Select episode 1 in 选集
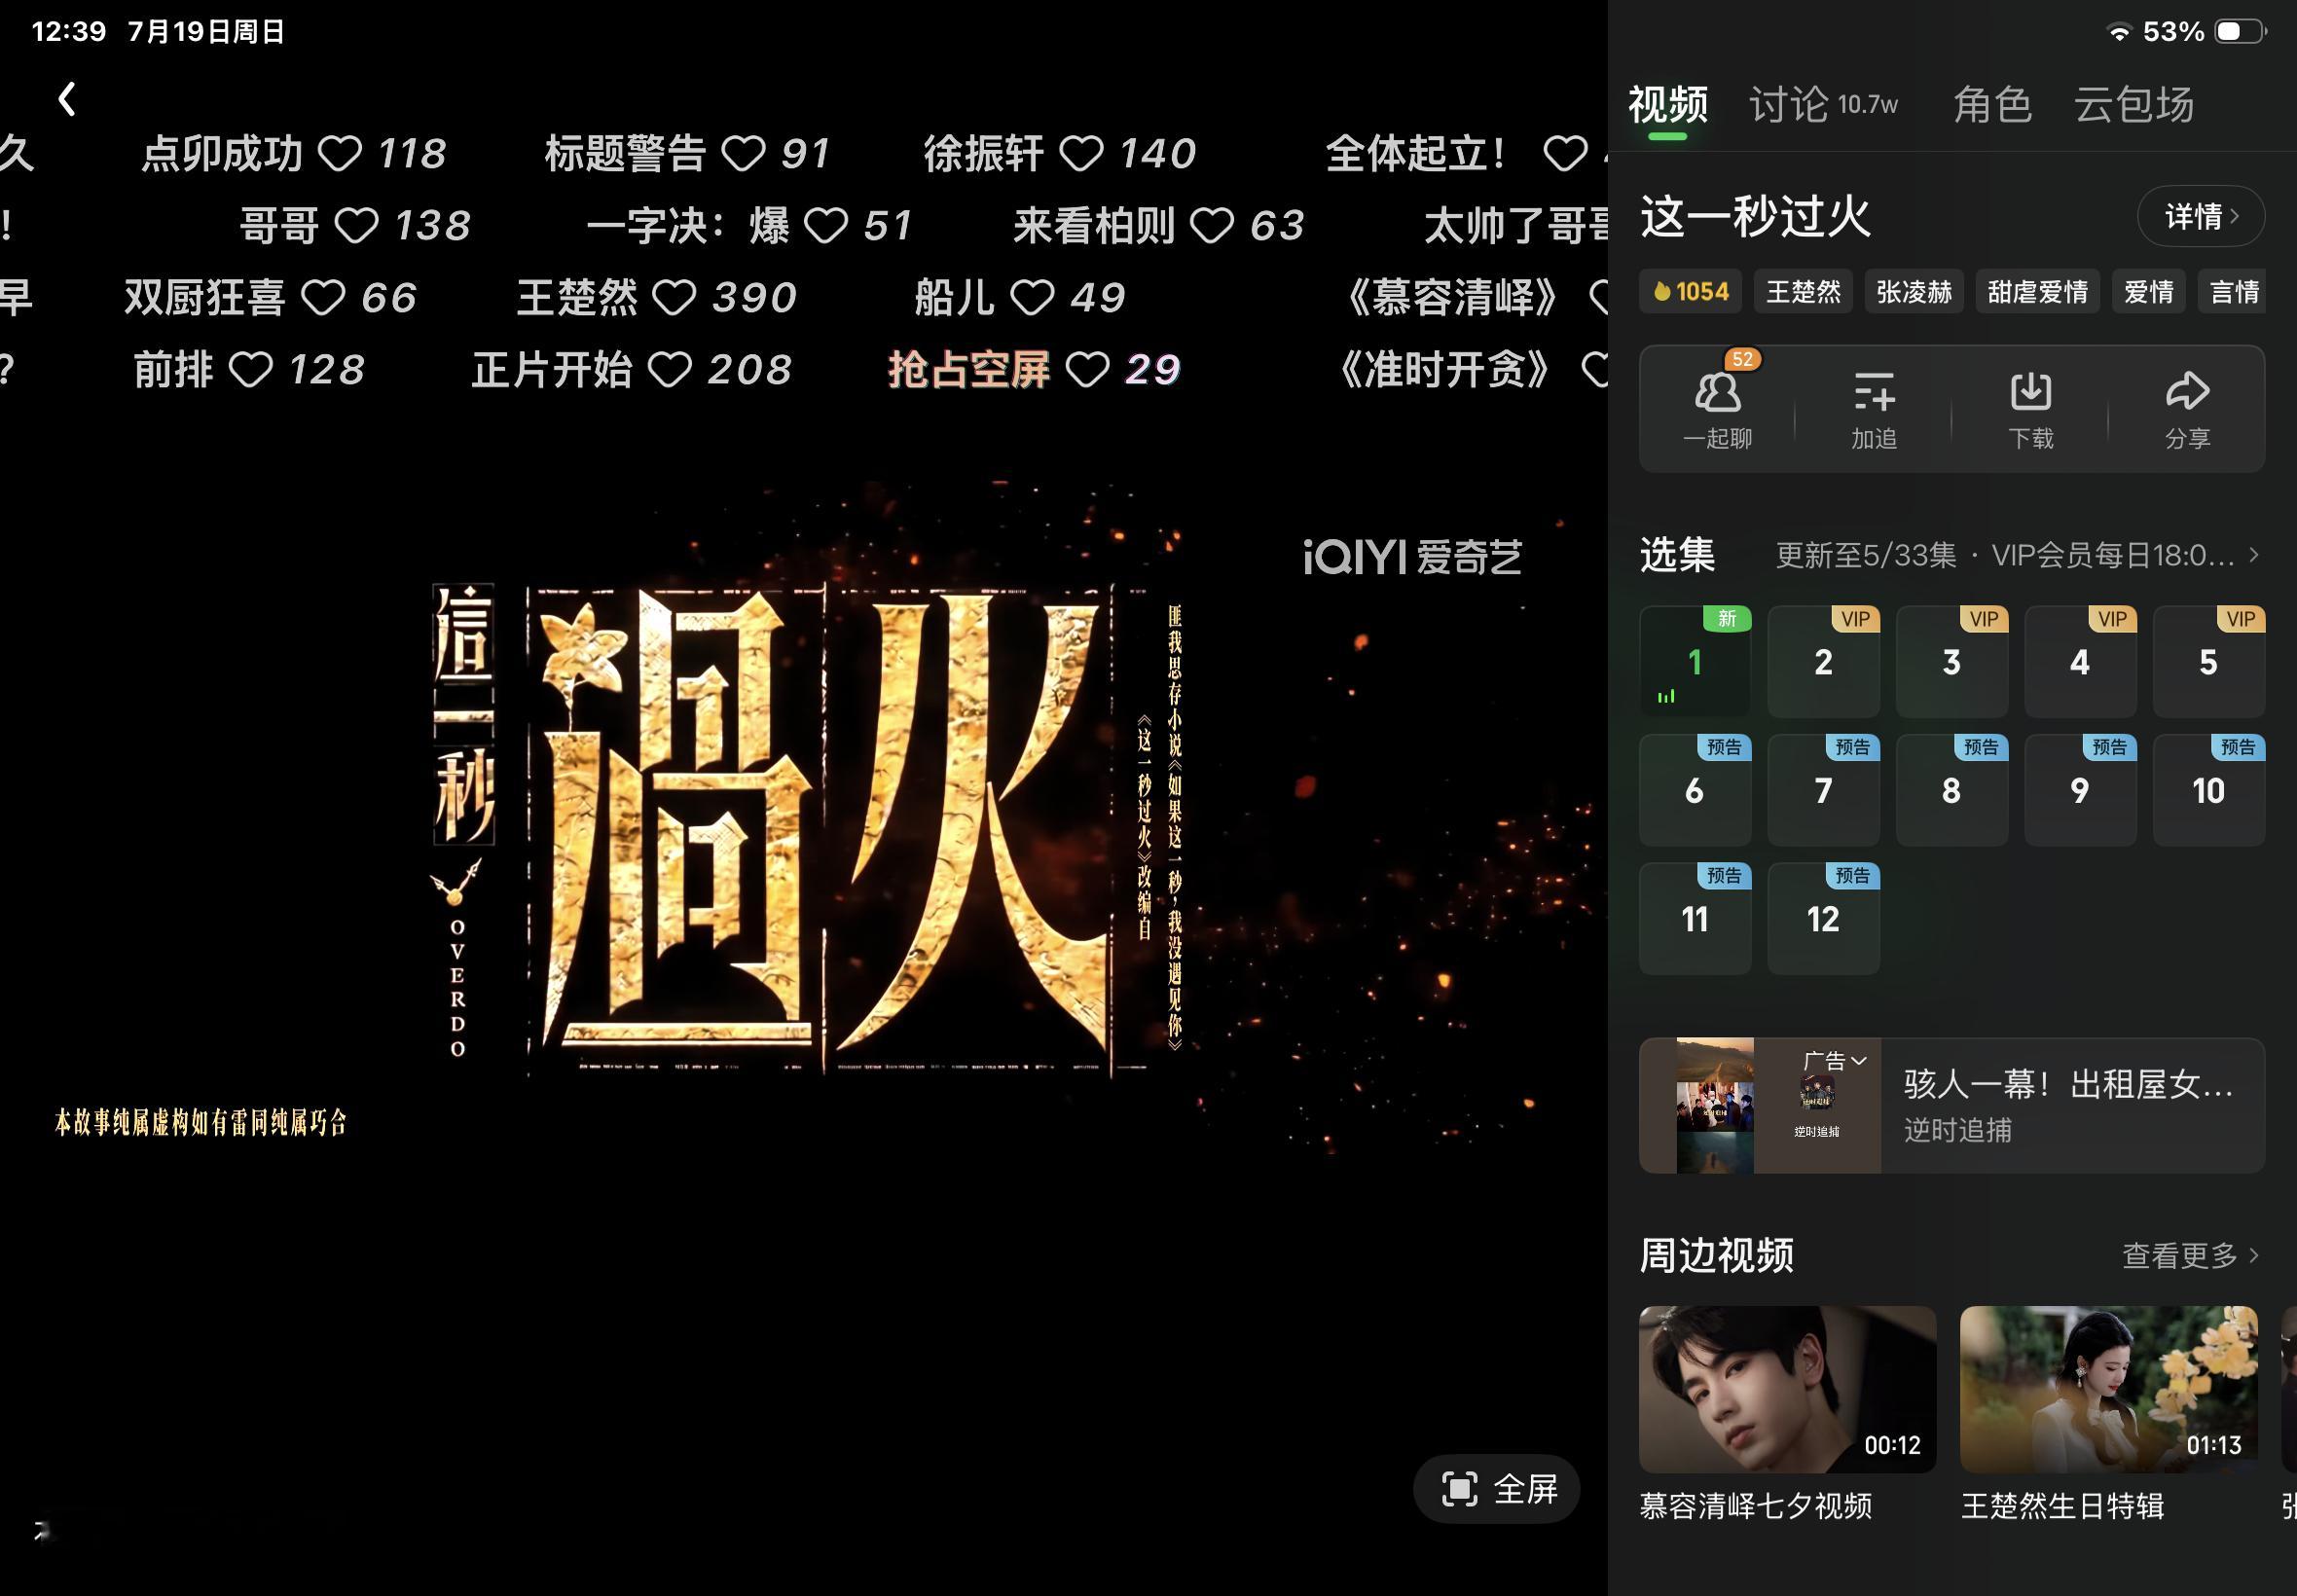 tap(1695, 661)
